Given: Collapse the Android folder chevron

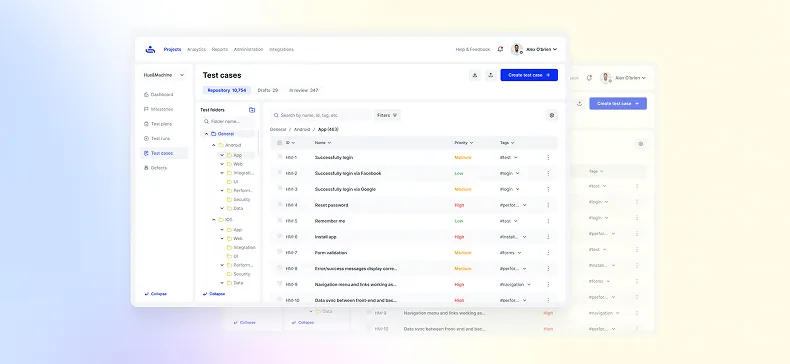Looking at the screenshot, I should [214, 145].
